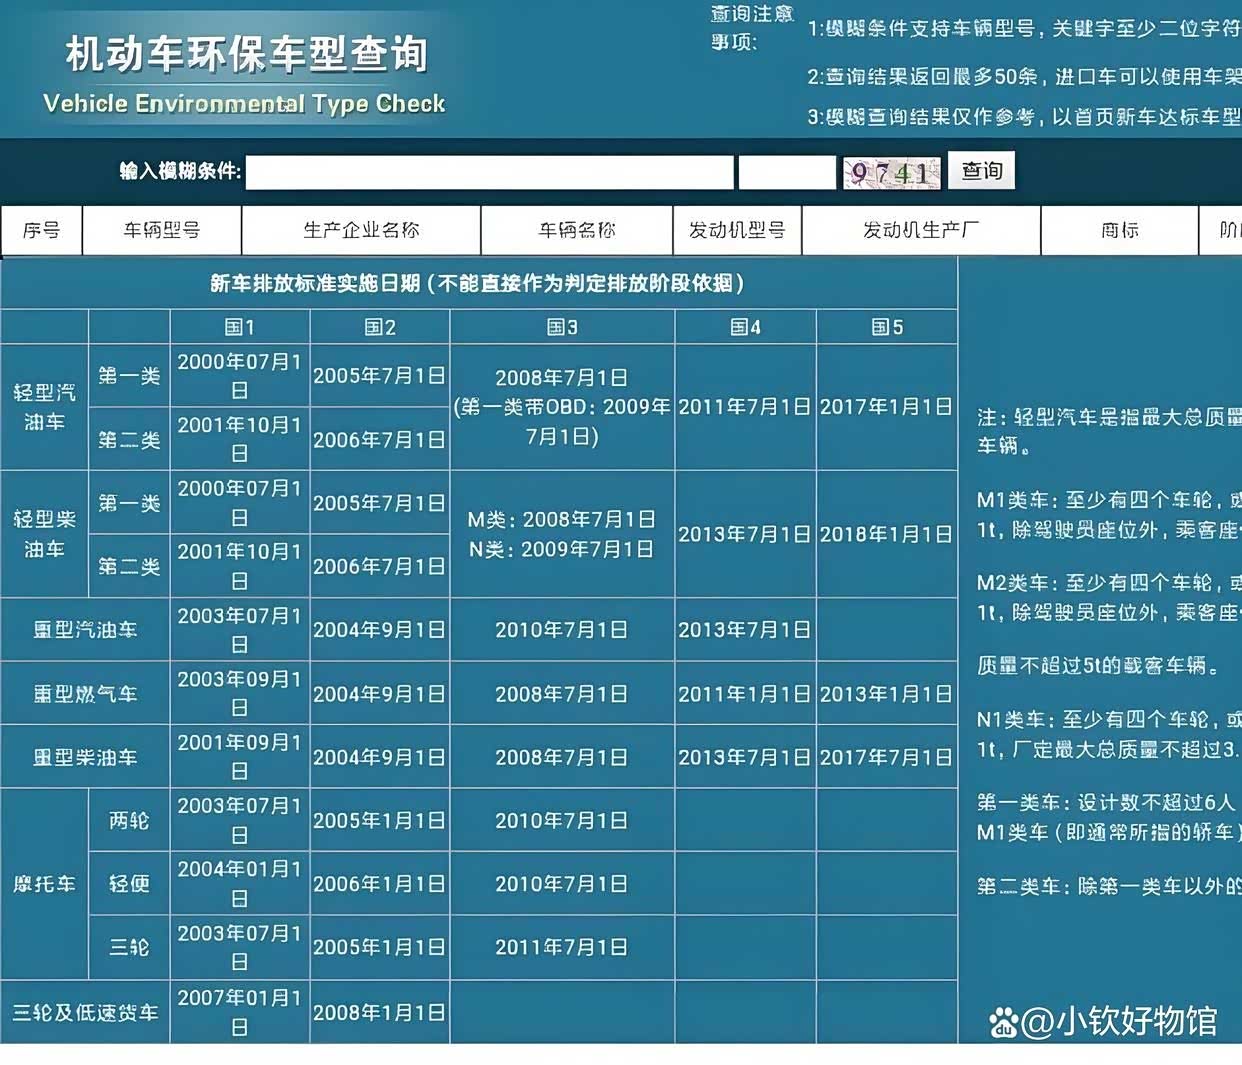Click the Baidu paw icon in watermark
The width and height of the screenshot is (1242, 1065).
pyautogui.click(x=1003, y=1022)
